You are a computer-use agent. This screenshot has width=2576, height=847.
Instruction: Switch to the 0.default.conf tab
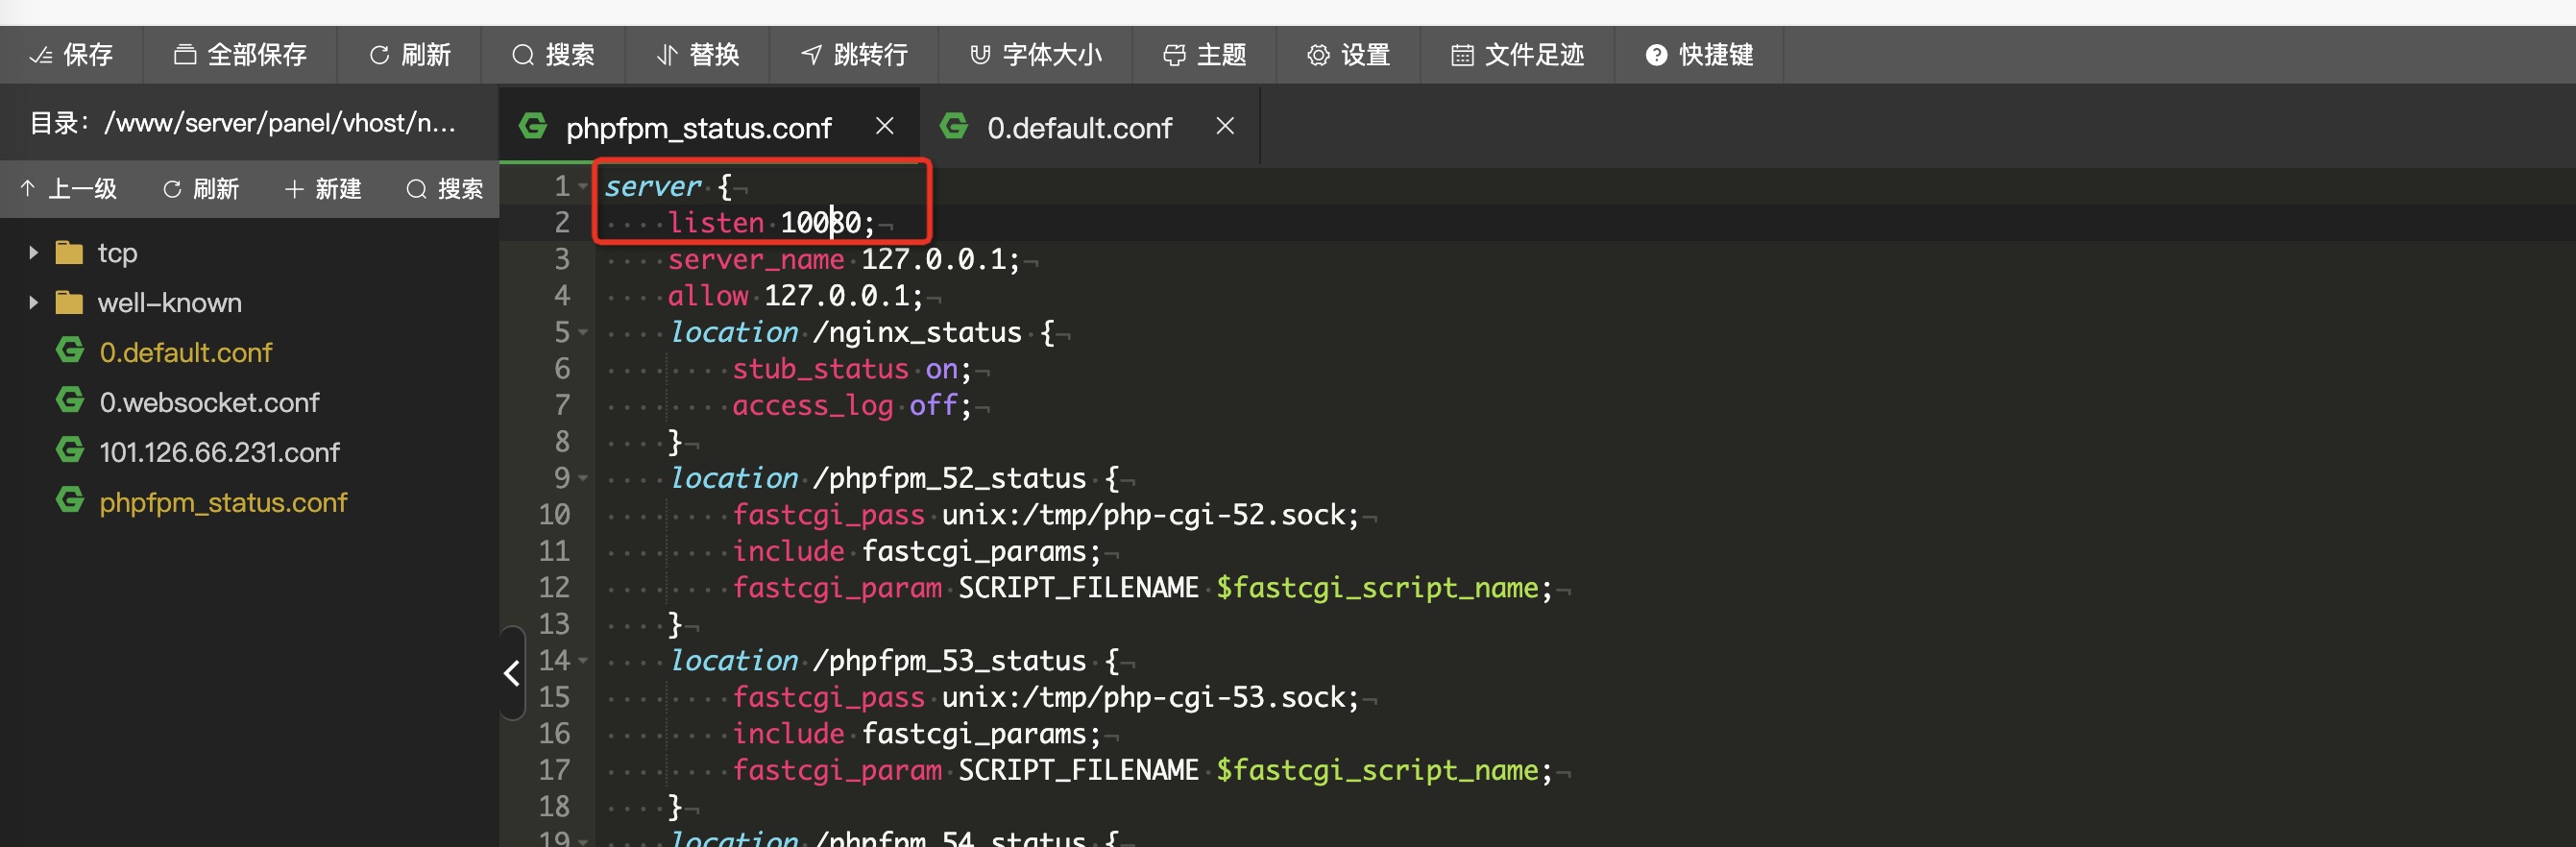tap(1078, 128)
